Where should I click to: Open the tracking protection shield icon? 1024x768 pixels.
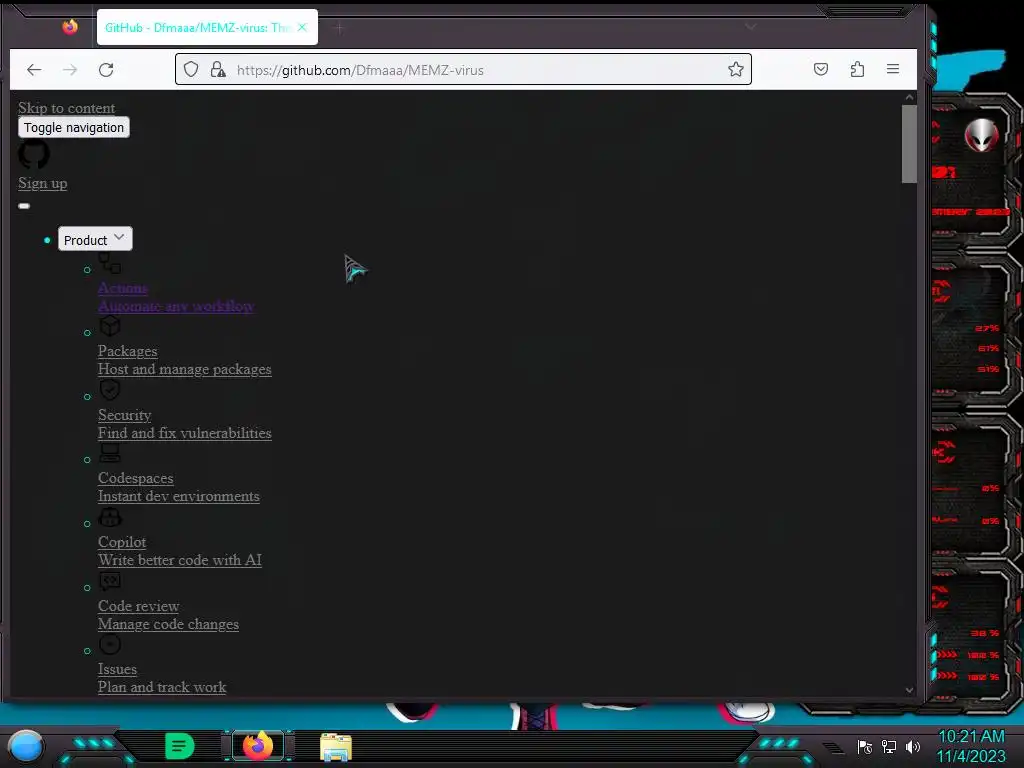[x=191, y=69]
